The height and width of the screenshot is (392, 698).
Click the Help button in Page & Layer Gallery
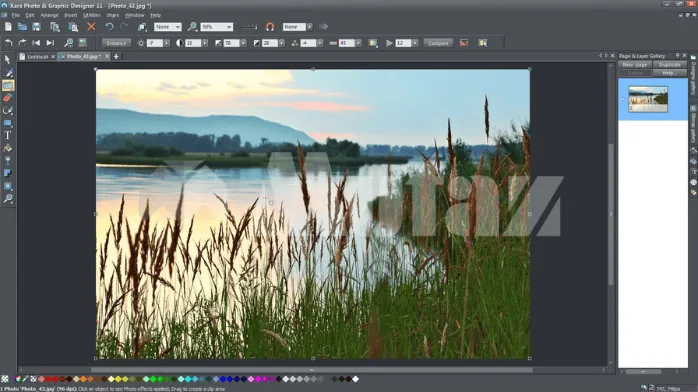pyautogui.click(x=669, y=73)
